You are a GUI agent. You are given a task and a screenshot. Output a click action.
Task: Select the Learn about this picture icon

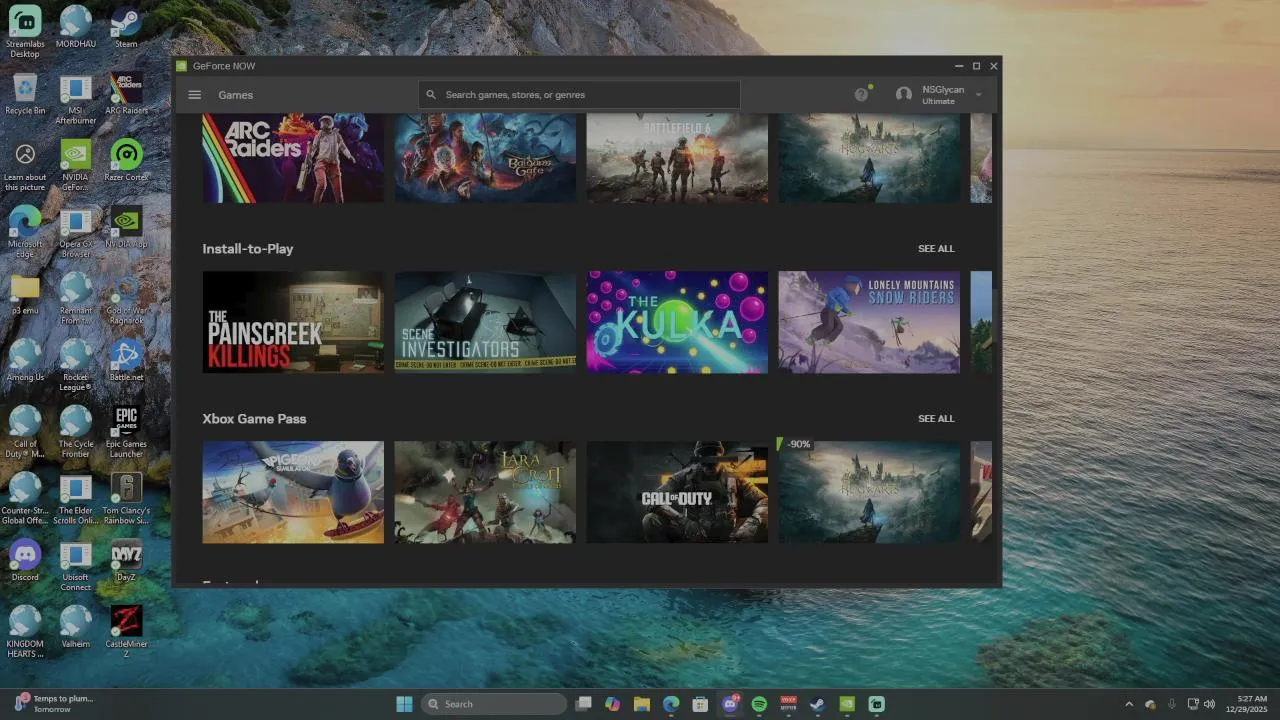click(25, 166)
